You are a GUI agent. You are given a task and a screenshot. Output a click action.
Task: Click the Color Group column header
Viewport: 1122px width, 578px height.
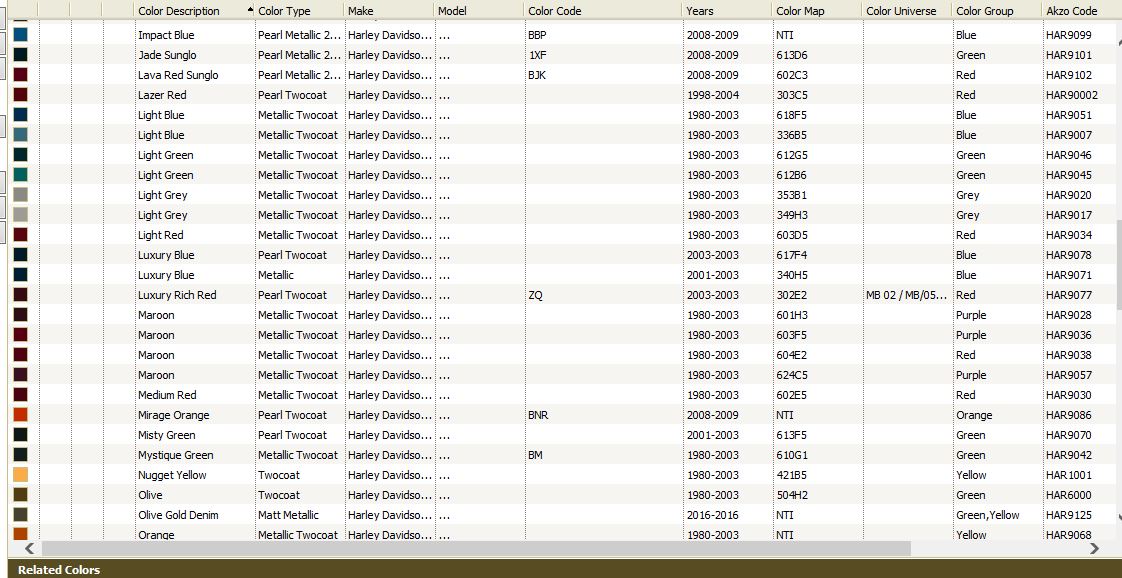997,11
